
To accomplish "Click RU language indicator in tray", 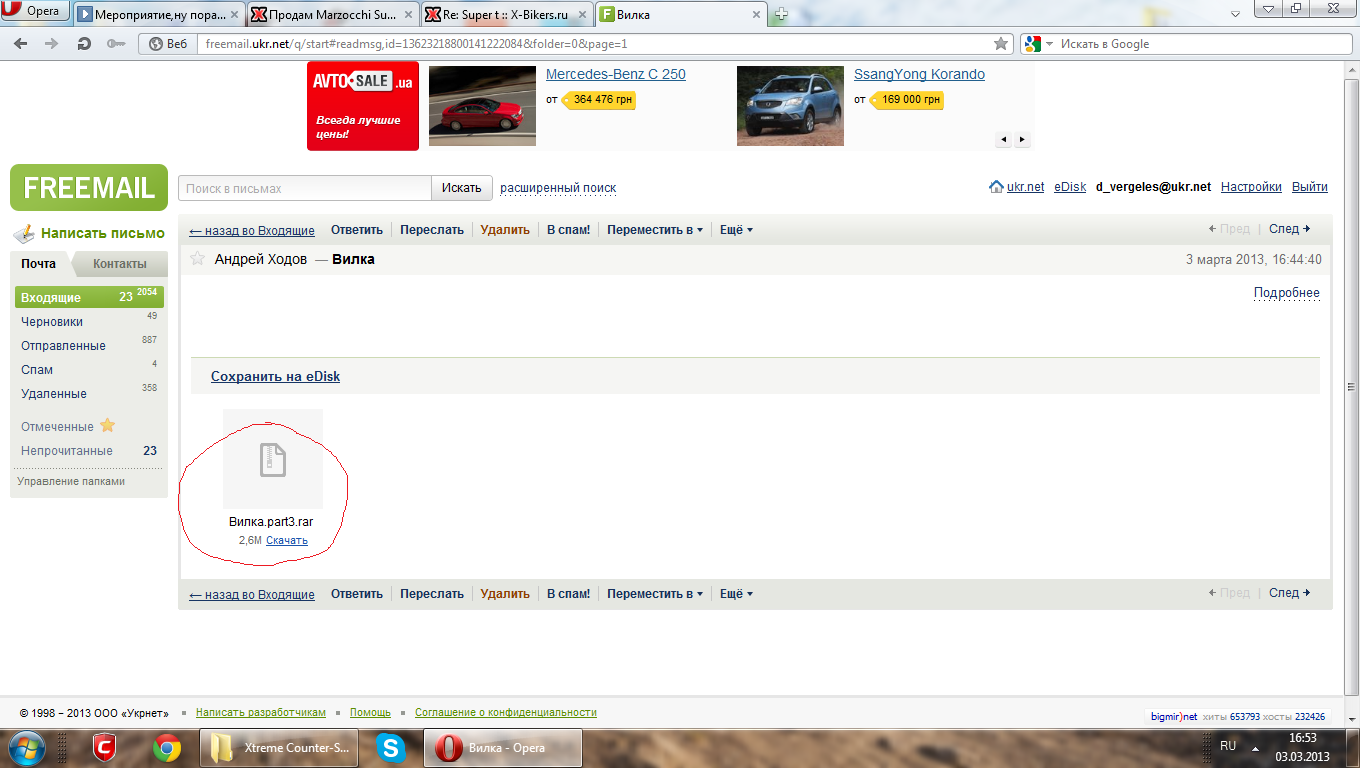I will (1228, 746).
